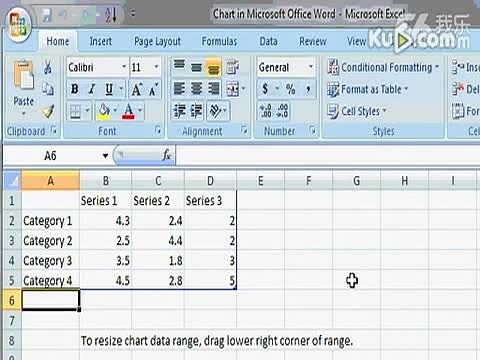Screen dimensions: 480x360
Task: Open Underline style dropdown arrow
Action: 121,89
